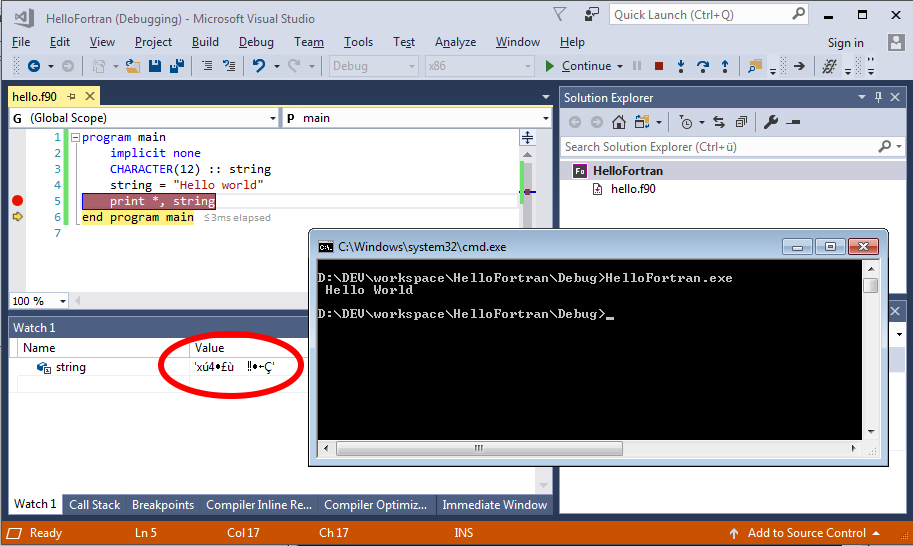Click the Continue debugging button
913x546 pixels.
click(x=578, y=66)
